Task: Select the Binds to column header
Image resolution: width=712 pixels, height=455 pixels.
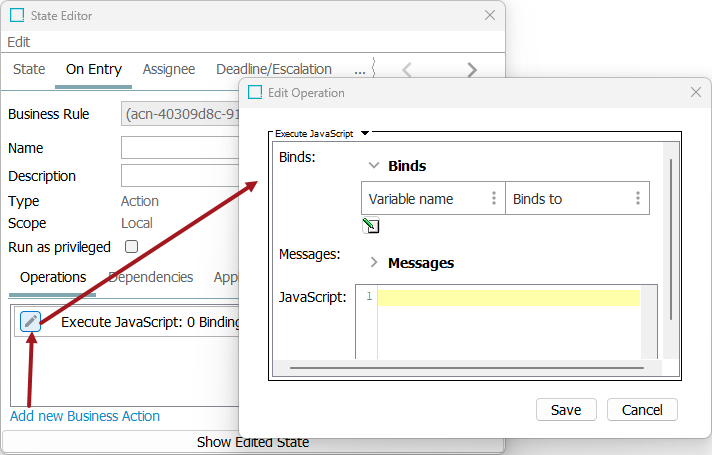Action: (x=577, y=198)
